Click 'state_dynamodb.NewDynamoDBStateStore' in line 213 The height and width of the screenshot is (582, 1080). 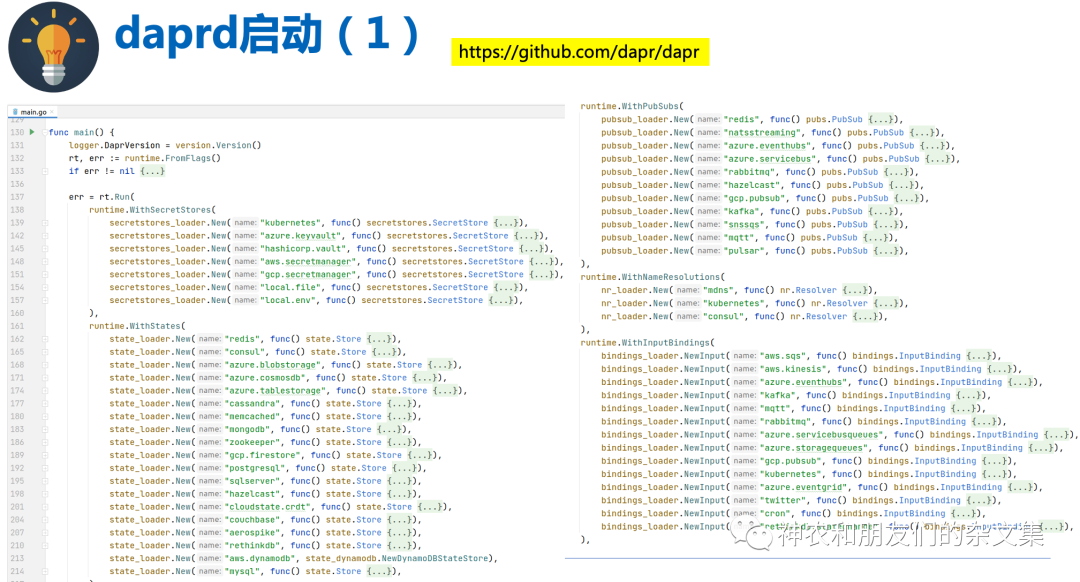pos(397,559)
